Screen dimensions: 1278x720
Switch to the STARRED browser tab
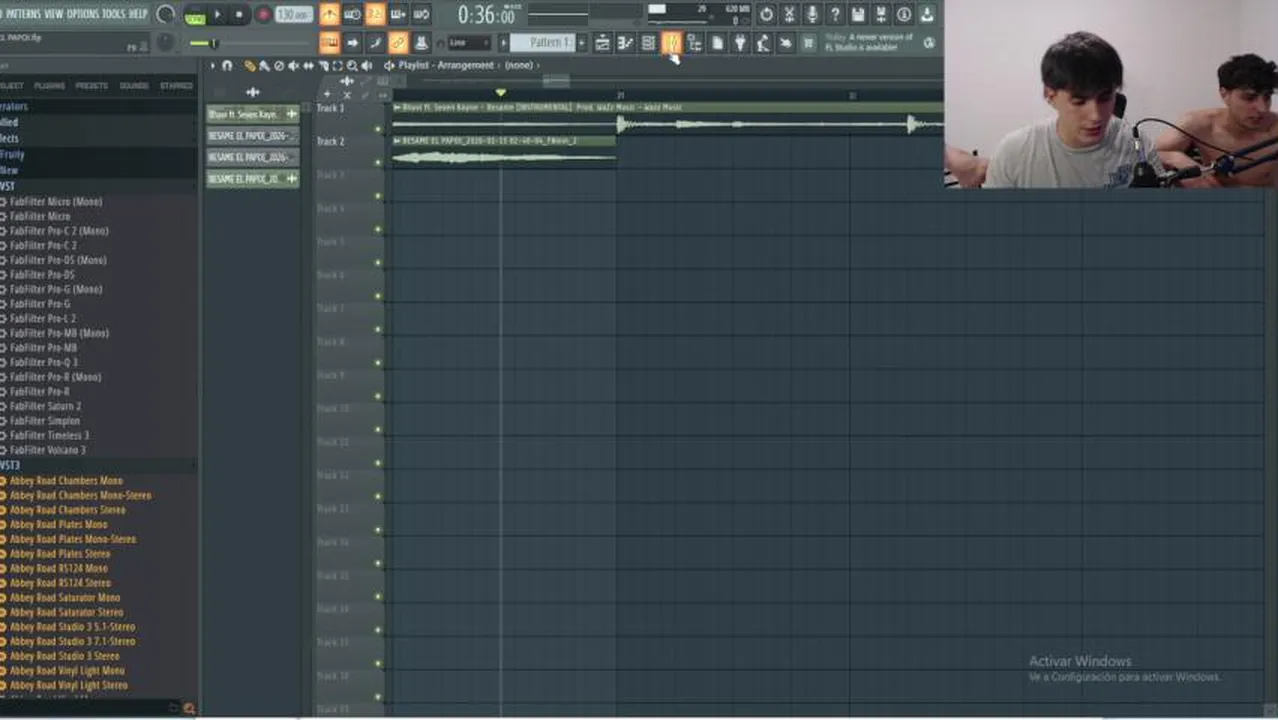coord(176,86)
